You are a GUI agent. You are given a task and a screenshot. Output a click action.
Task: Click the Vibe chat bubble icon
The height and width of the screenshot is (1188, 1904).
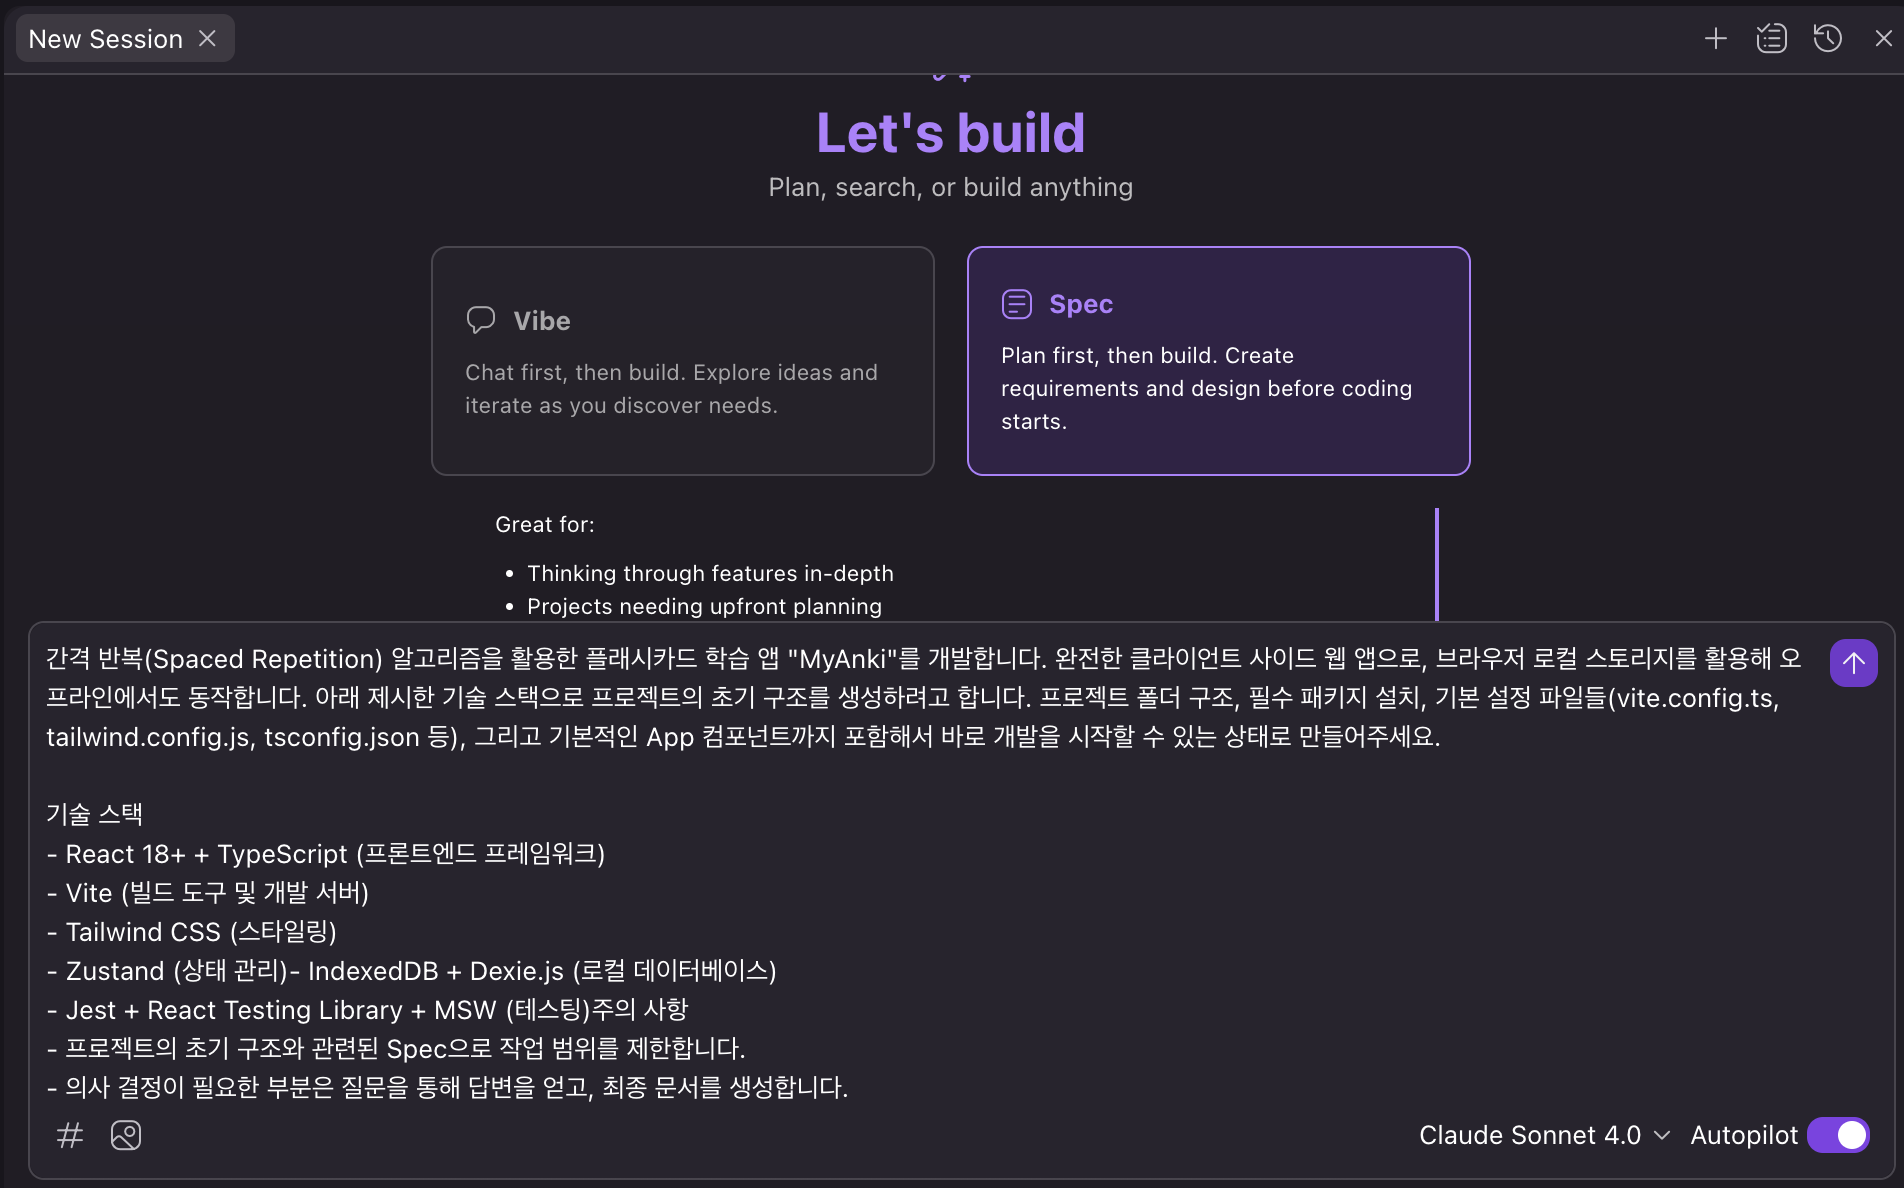click(x=481, y=320)
